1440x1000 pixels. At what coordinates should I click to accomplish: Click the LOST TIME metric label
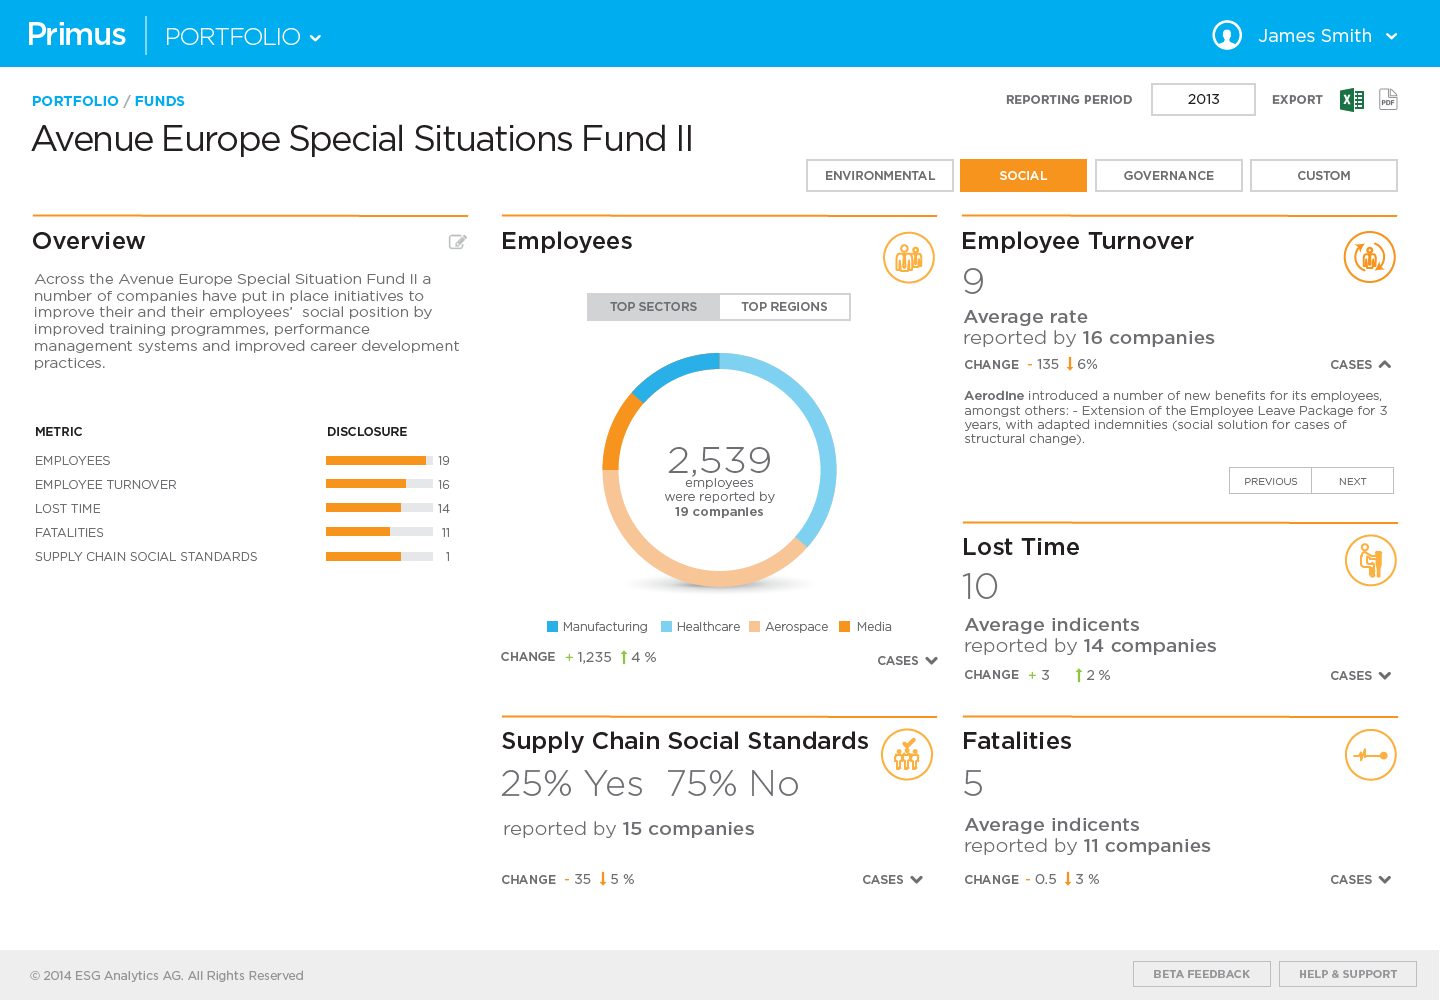[x=68, y=509]
